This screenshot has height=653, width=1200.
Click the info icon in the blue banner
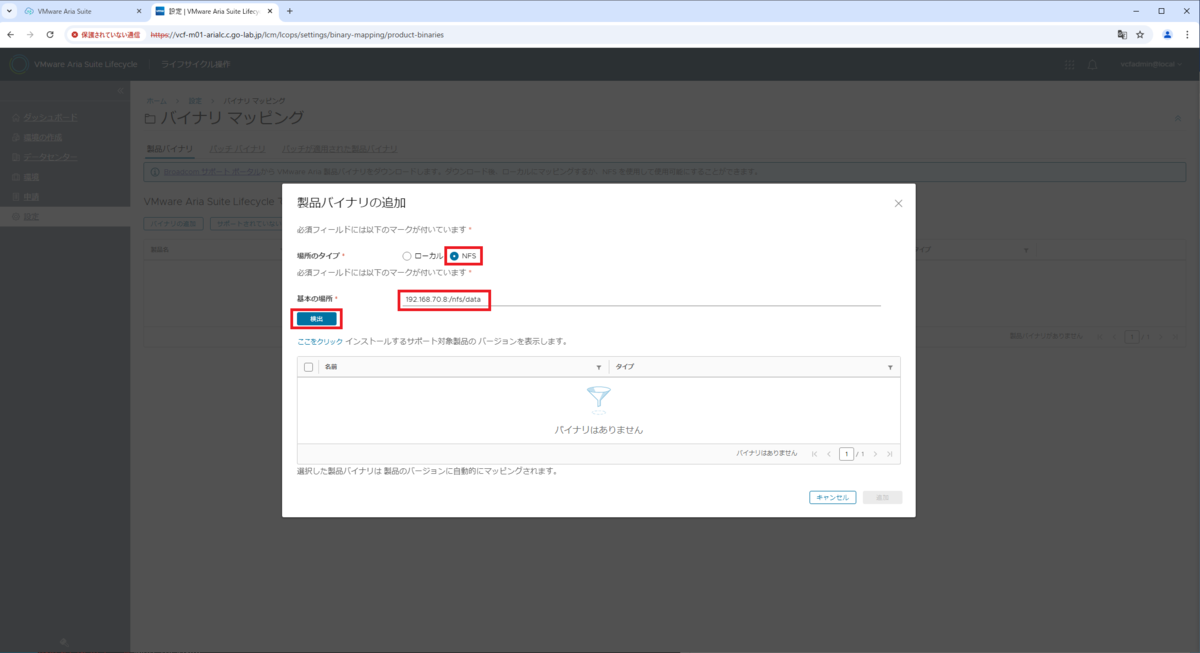click(x=155, y=172)
